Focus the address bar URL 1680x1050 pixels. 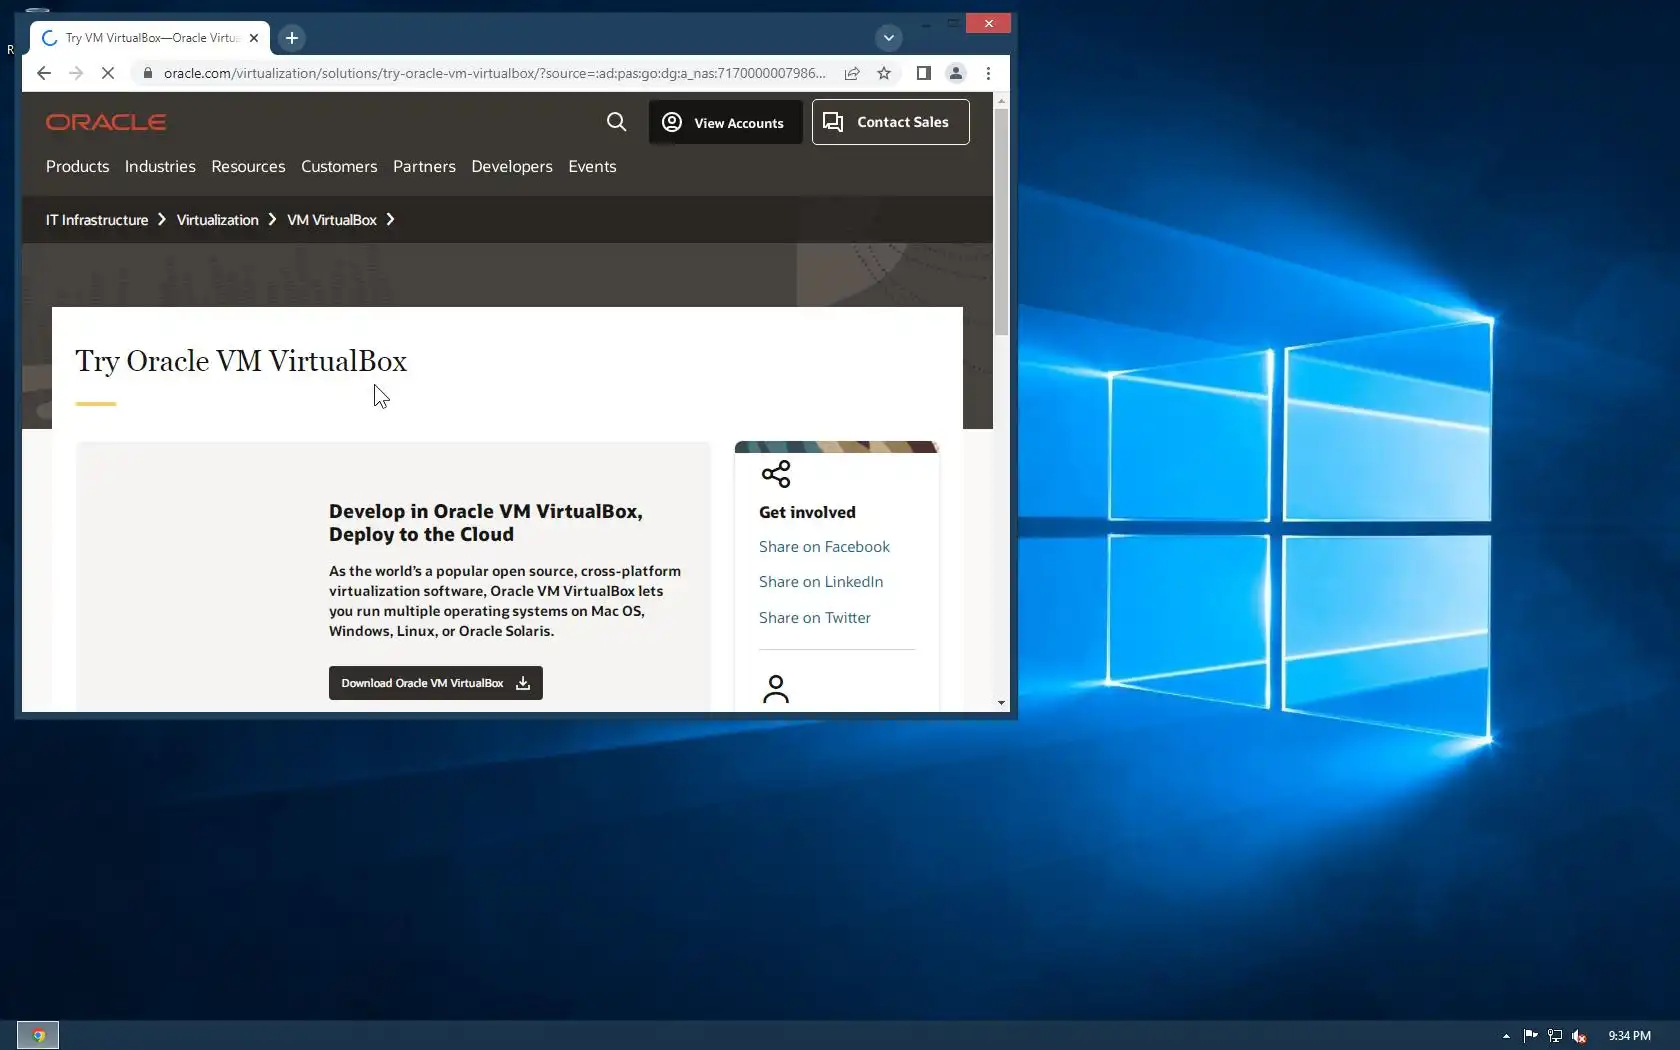tap(495, 73)
